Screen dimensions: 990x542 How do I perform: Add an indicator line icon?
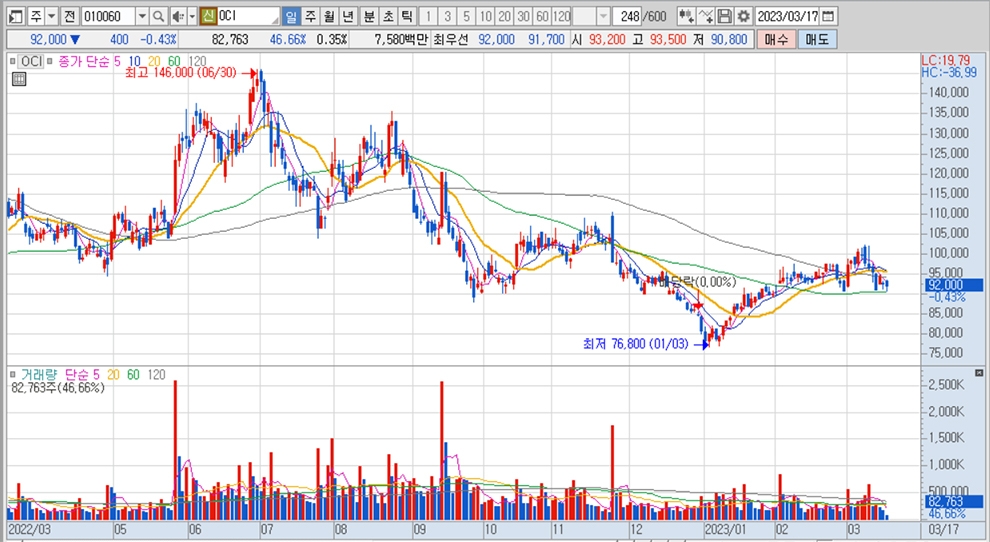click(707, 16)
